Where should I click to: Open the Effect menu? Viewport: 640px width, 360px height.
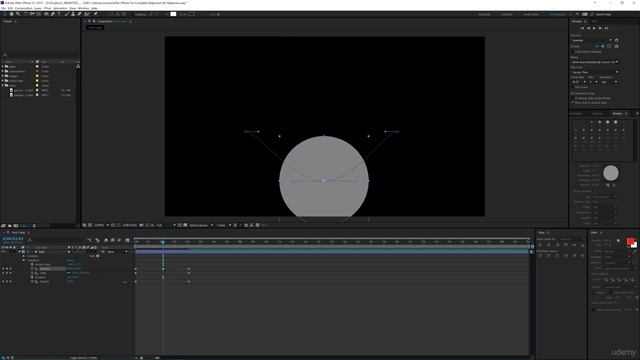(x=47, y=8)
